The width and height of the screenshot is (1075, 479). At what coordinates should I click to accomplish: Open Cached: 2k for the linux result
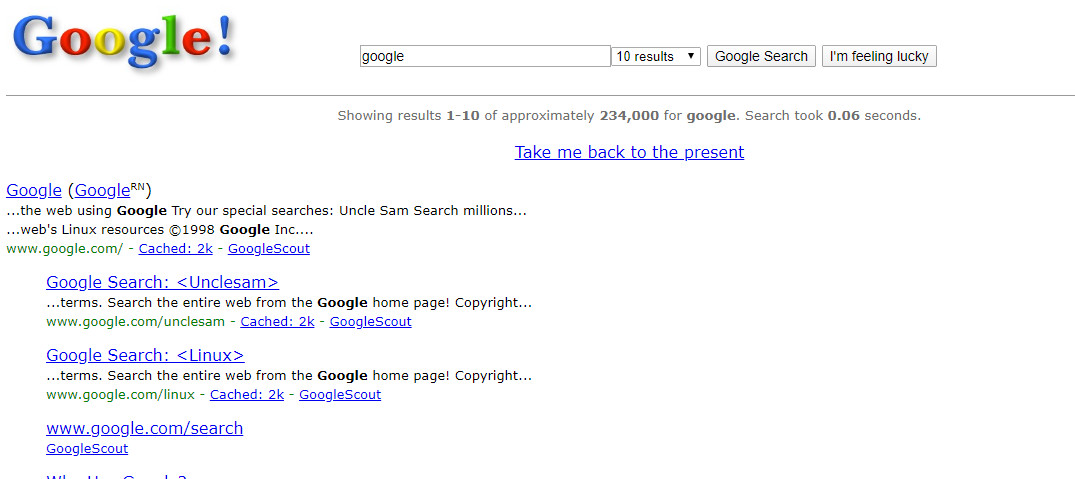[247, 395]
